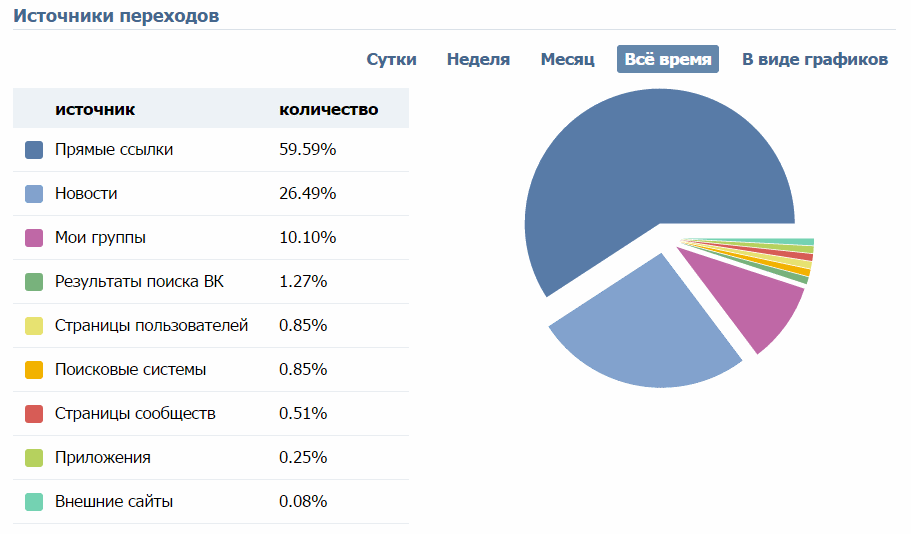The image size is (911, 534).
Task: Click the количество column header
Action: click(328, 109)
